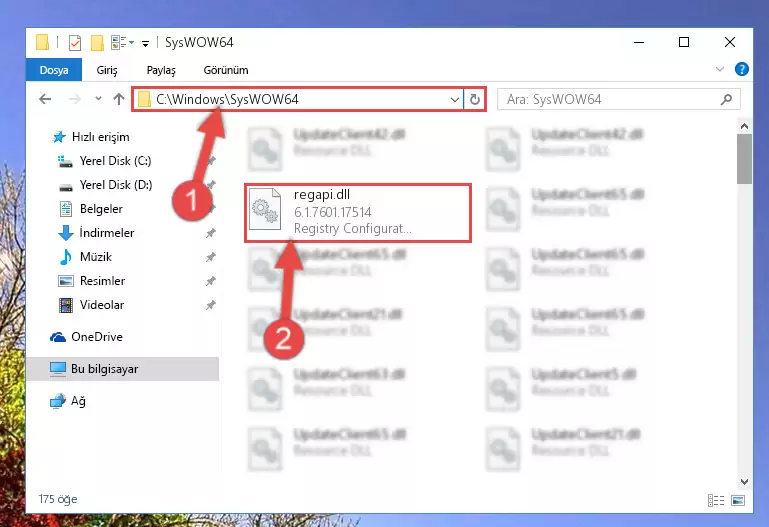Open Videolar folder in sidebar
The width and height of the screenshot is (769, 527).
(102, 305)
